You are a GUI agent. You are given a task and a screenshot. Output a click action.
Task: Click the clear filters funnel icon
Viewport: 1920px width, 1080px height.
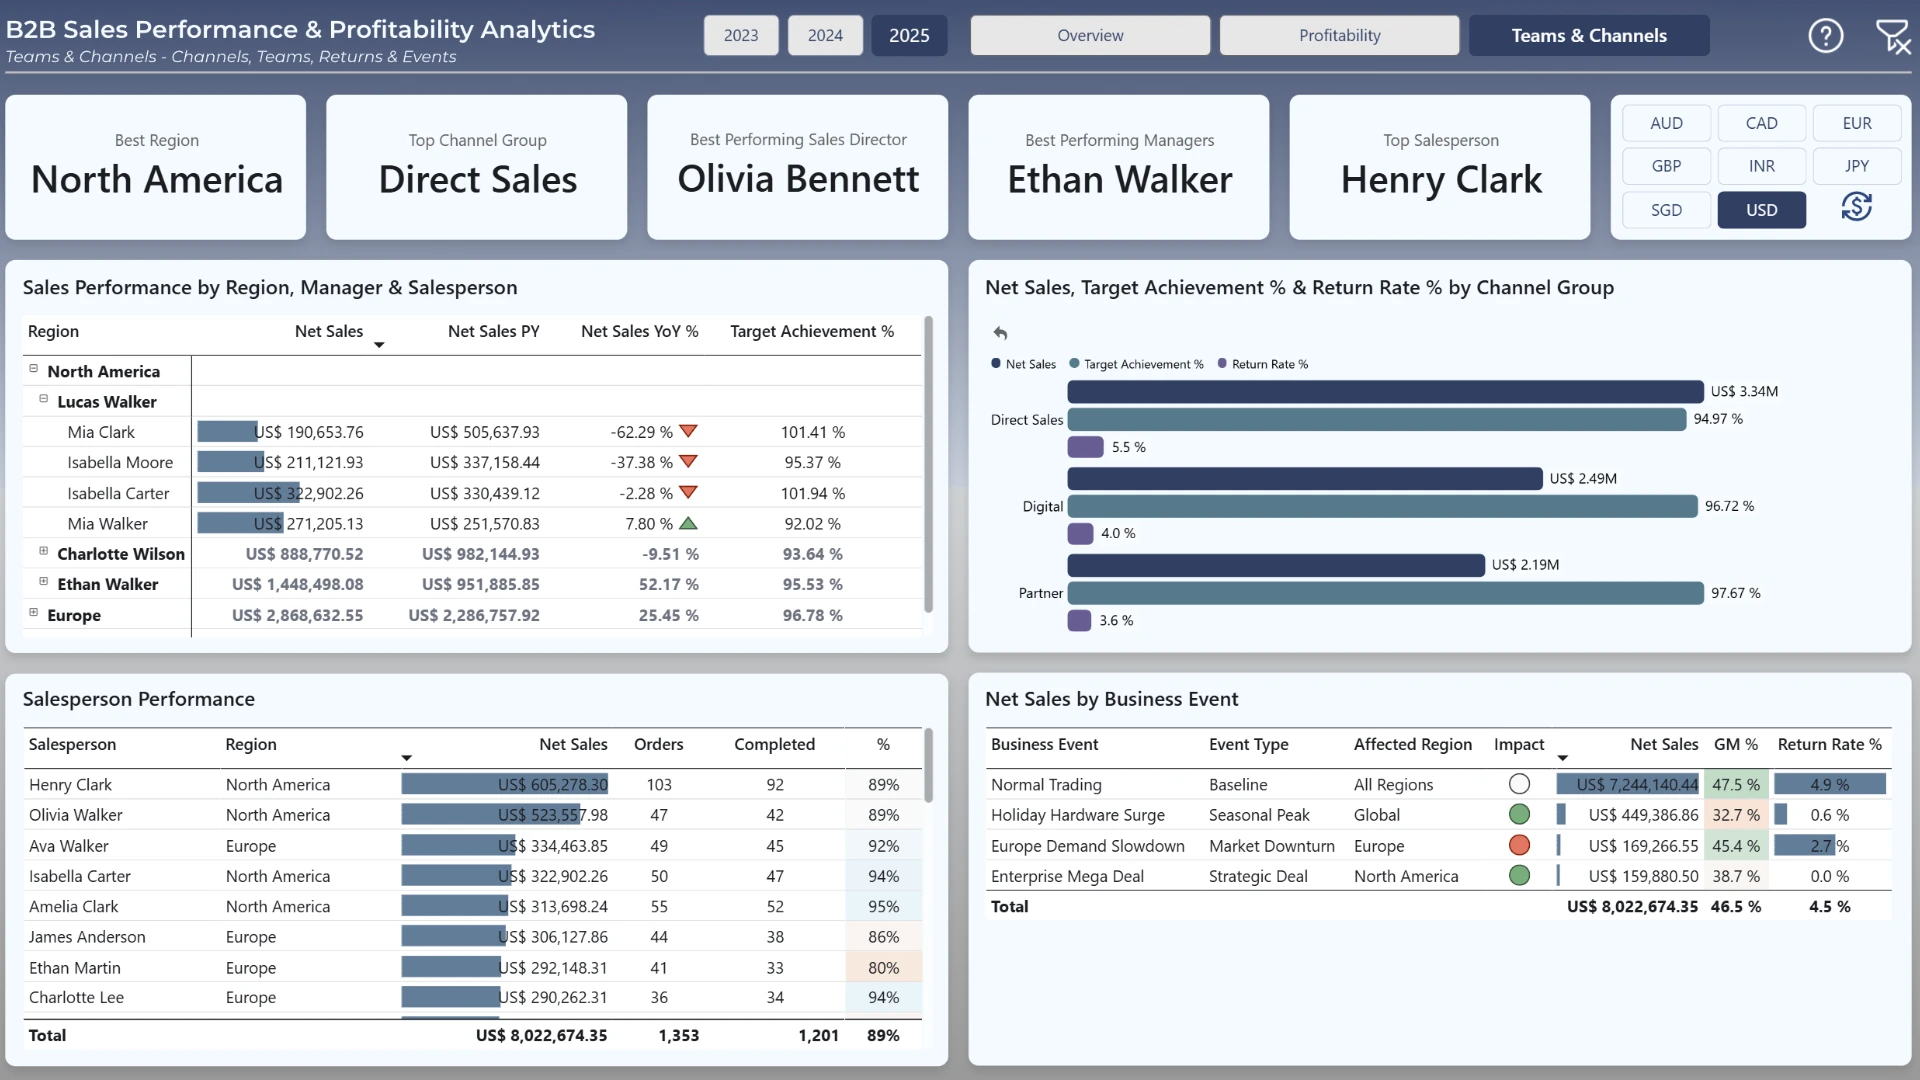pyautogui.click(x=1892, y=37)
